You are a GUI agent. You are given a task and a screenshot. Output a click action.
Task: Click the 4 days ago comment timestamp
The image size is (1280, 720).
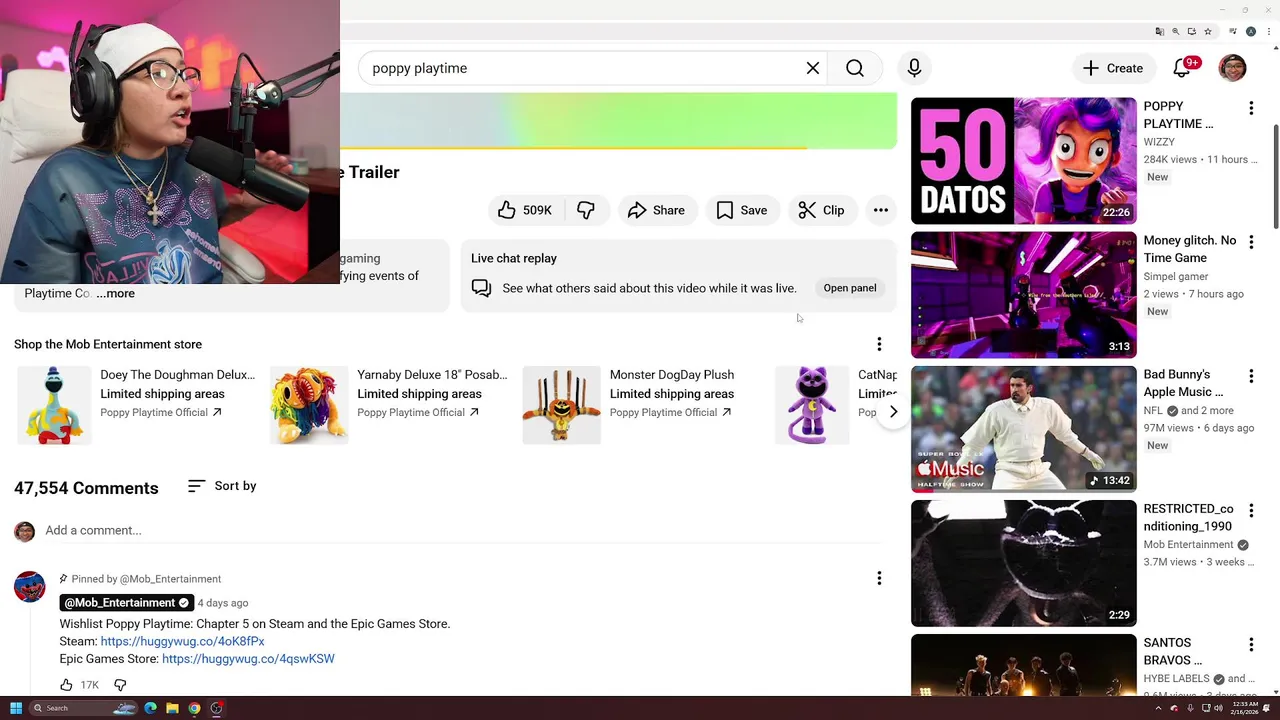[x=223, y=603]
